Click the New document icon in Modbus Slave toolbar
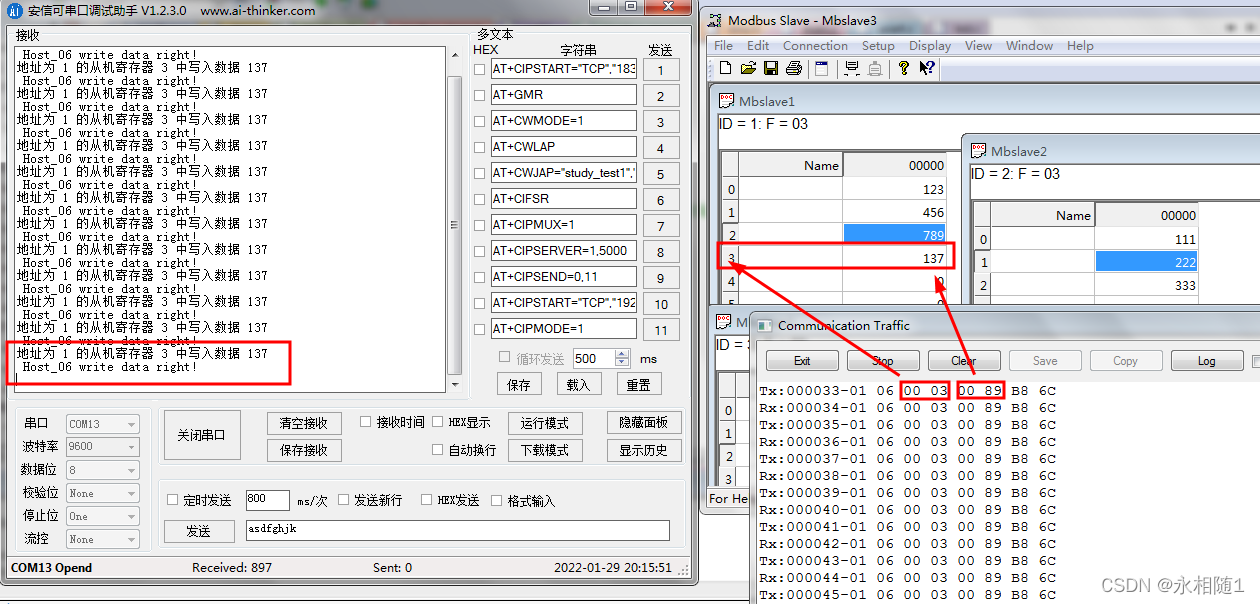 tap(726, 68)
